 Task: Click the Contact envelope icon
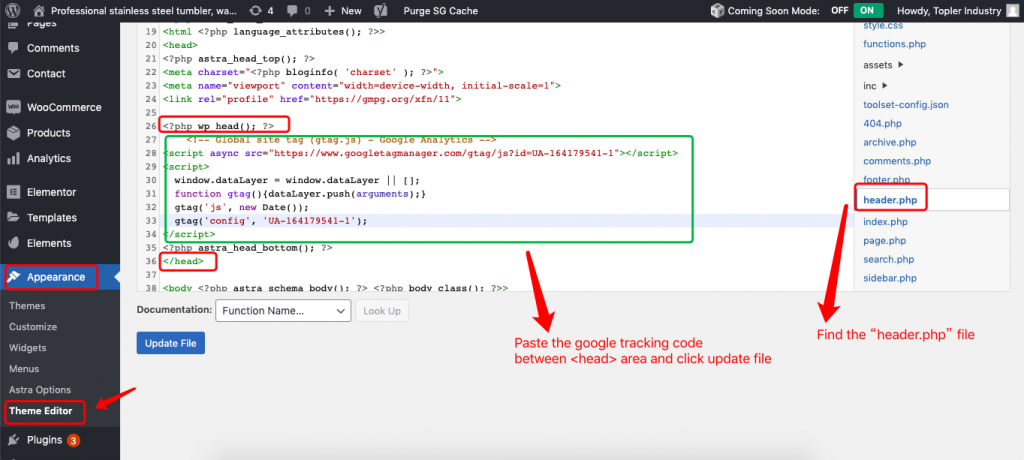[x=13, y=73]
